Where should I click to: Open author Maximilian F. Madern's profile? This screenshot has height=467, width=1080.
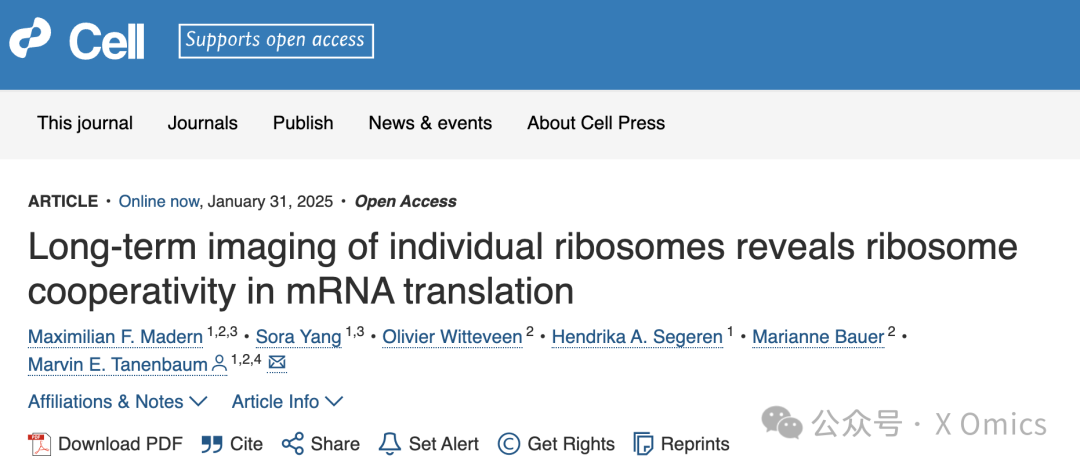[116, 337]
